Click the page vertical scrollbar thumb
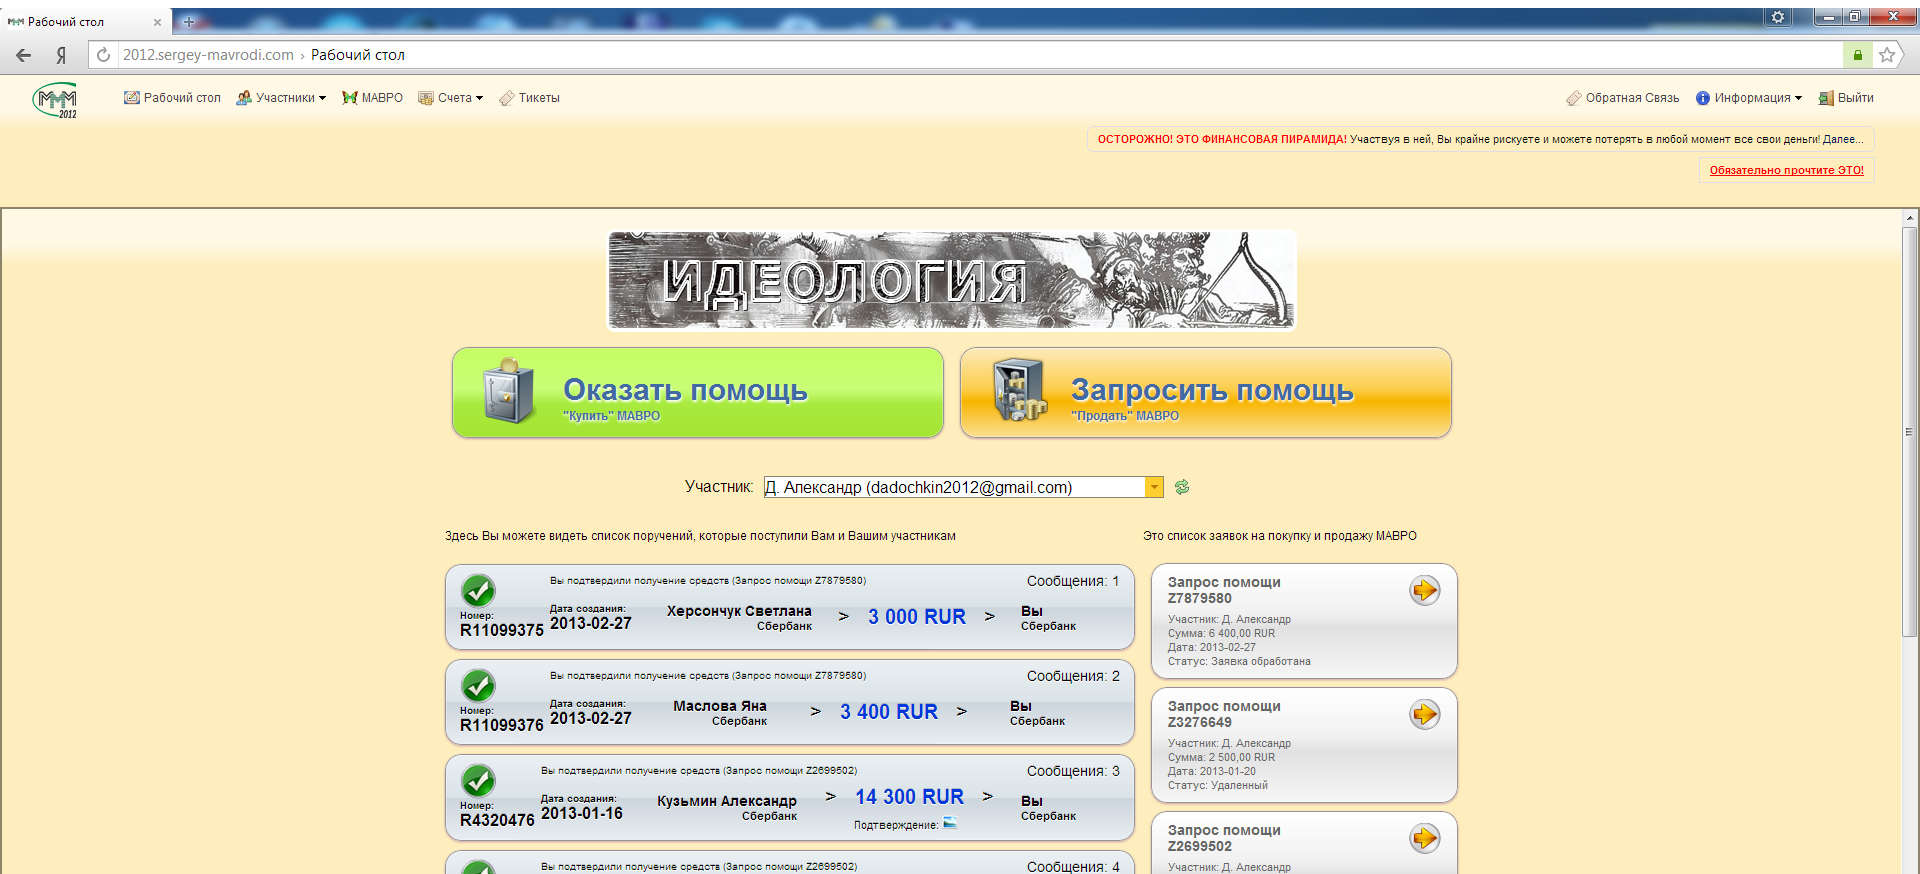This screenshot has height=874, width=1920. [x=1909, y=432]
